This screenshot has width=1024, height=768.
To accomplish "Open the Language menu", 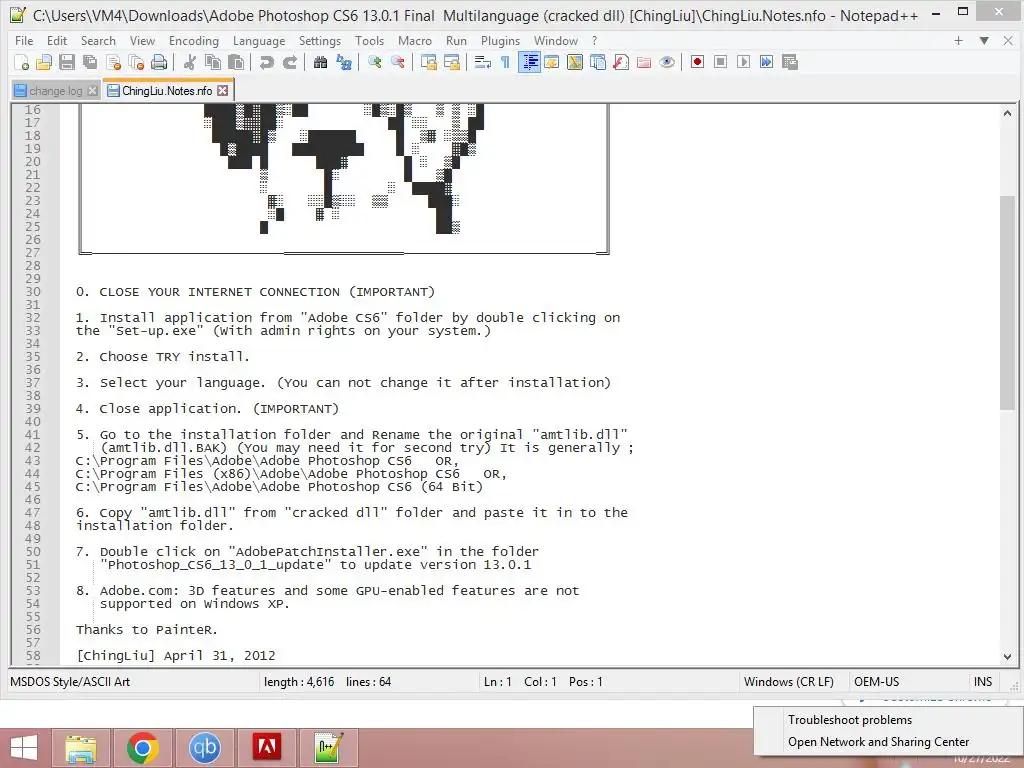I will pos(259,40).
